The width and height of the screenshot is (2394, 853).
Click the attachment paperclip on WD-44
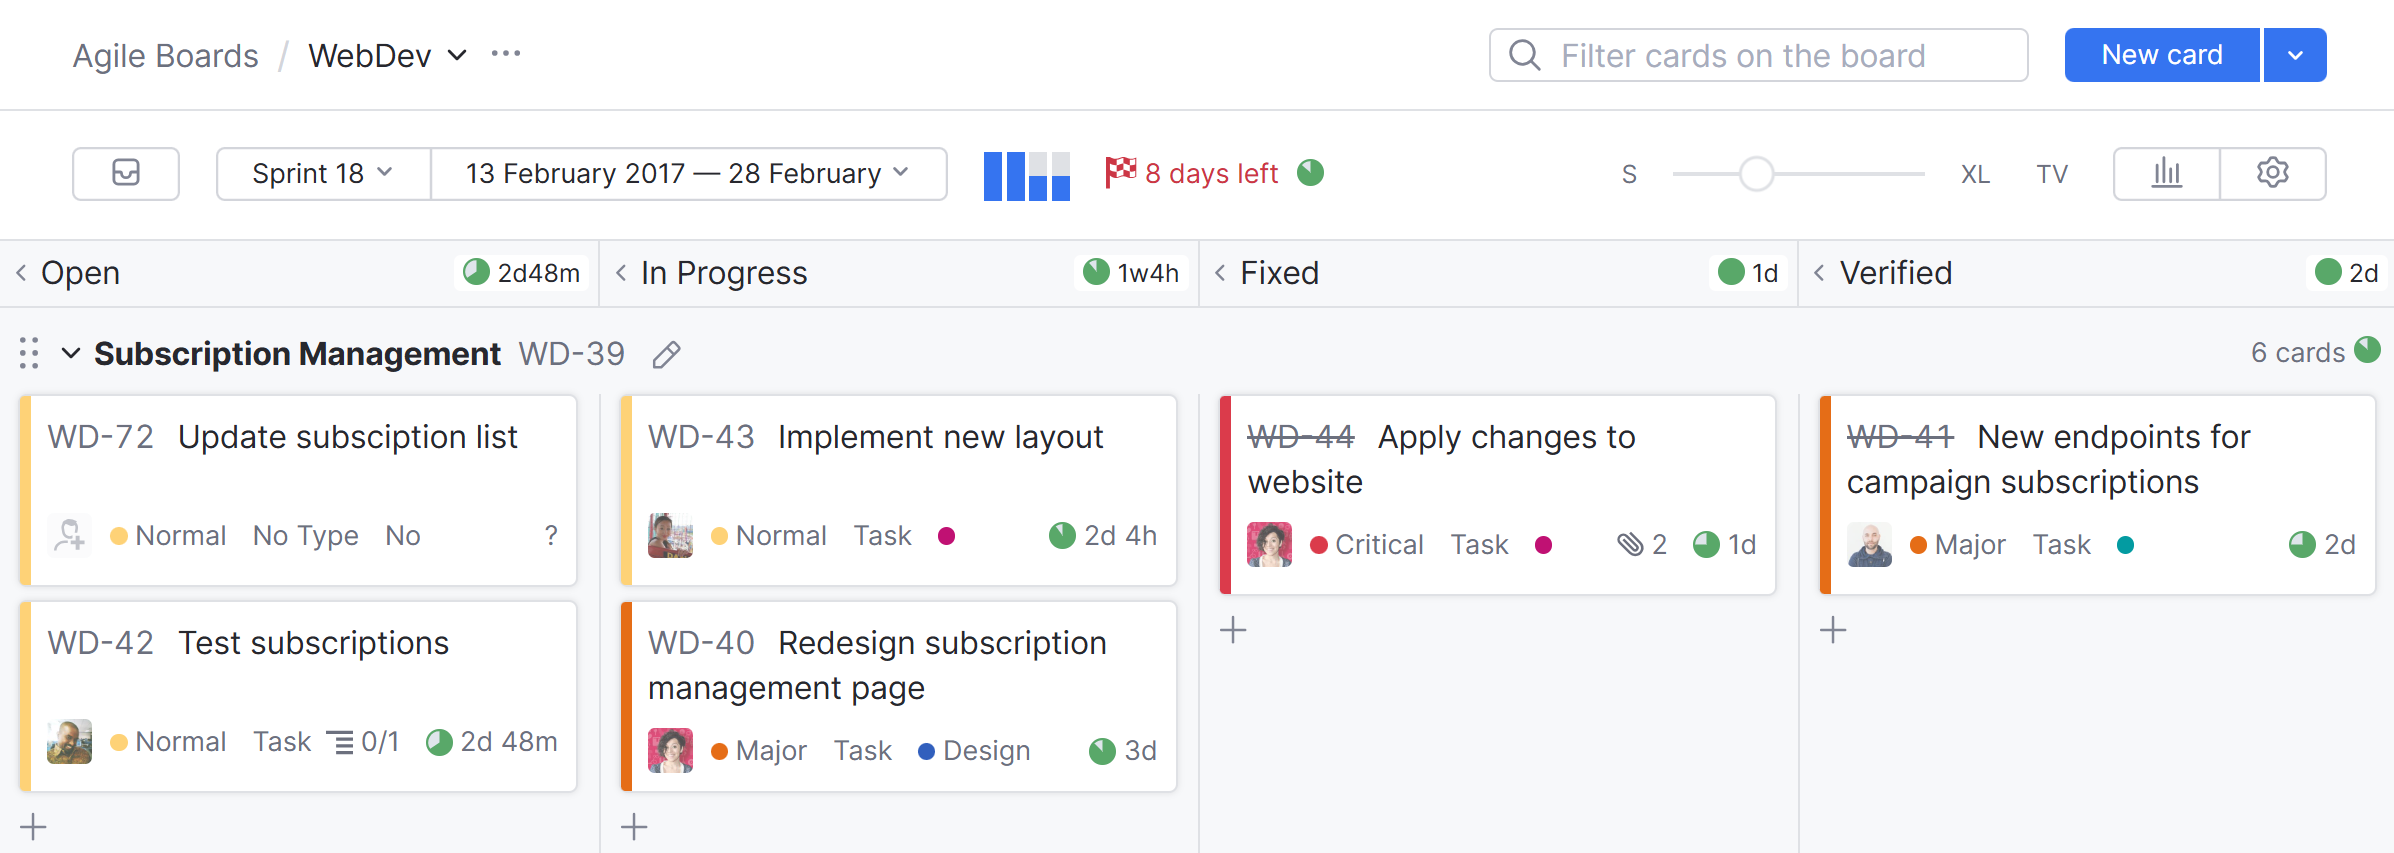coord(1630,544)
